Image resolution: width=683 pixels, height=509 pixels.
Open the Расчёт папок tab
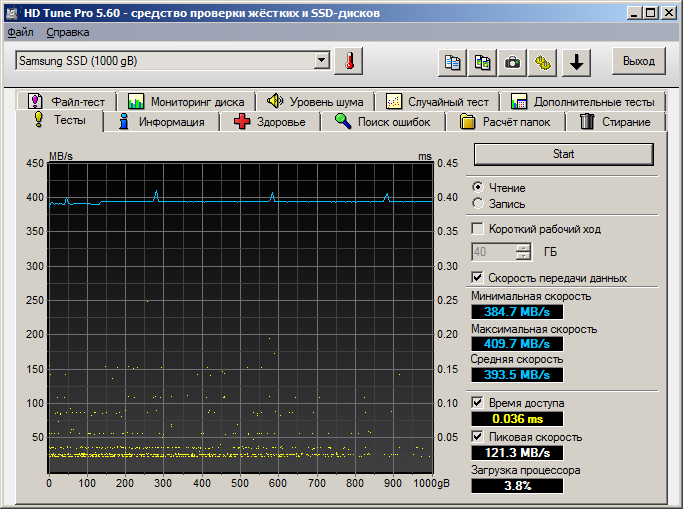505,122
